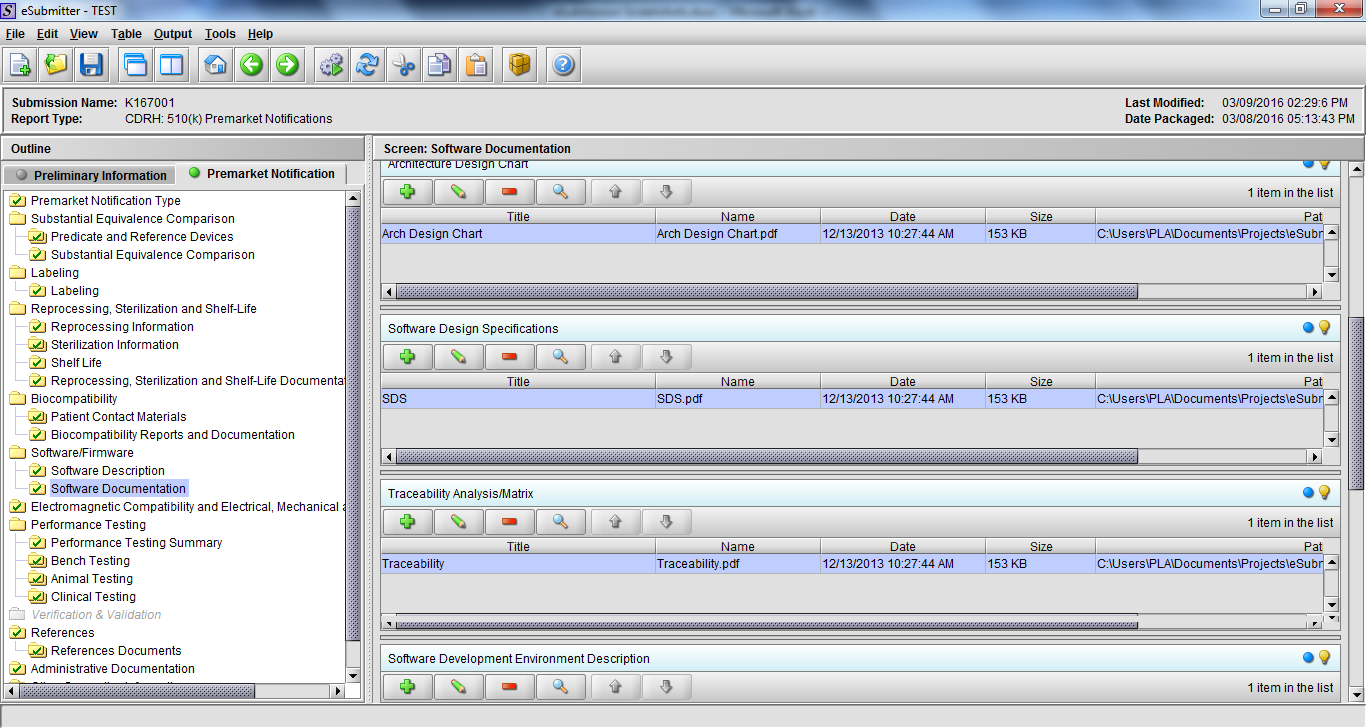Collapse the Performance Testing folder node
The image size is (1366, 728).
18,525
